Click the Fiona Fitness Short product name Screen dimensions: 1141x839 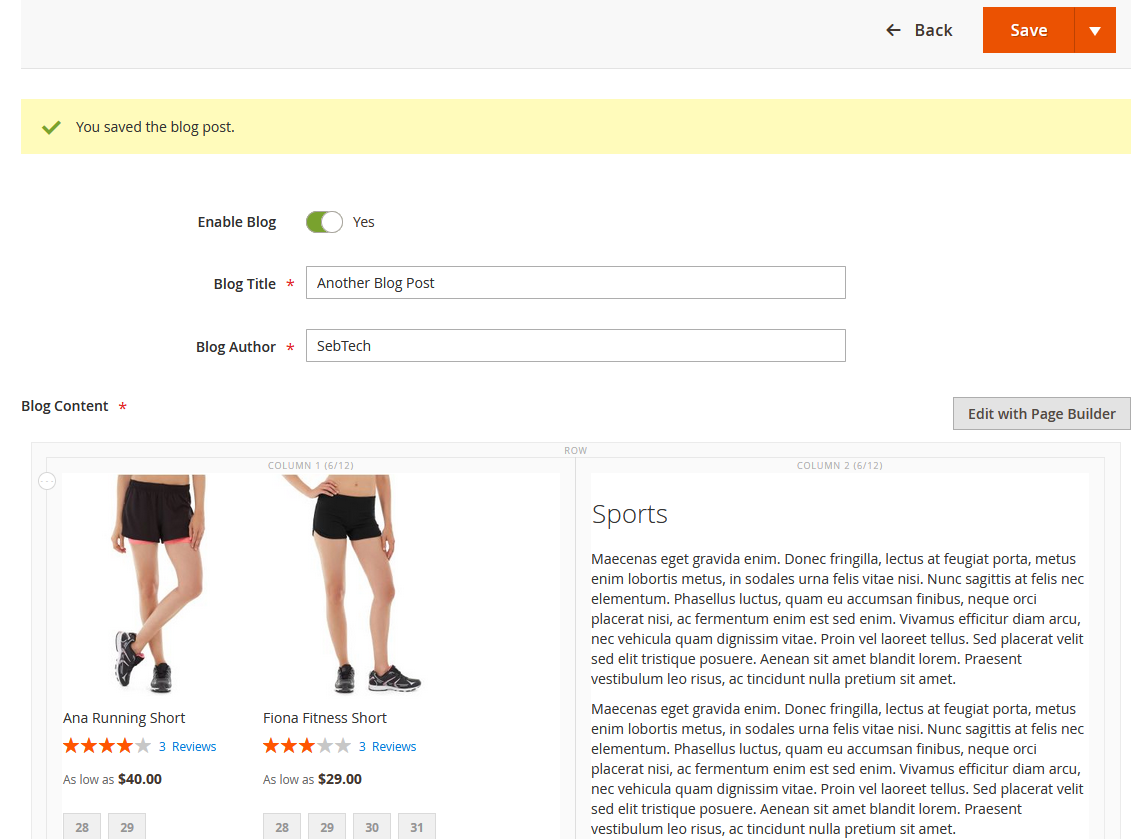point(325,718)
